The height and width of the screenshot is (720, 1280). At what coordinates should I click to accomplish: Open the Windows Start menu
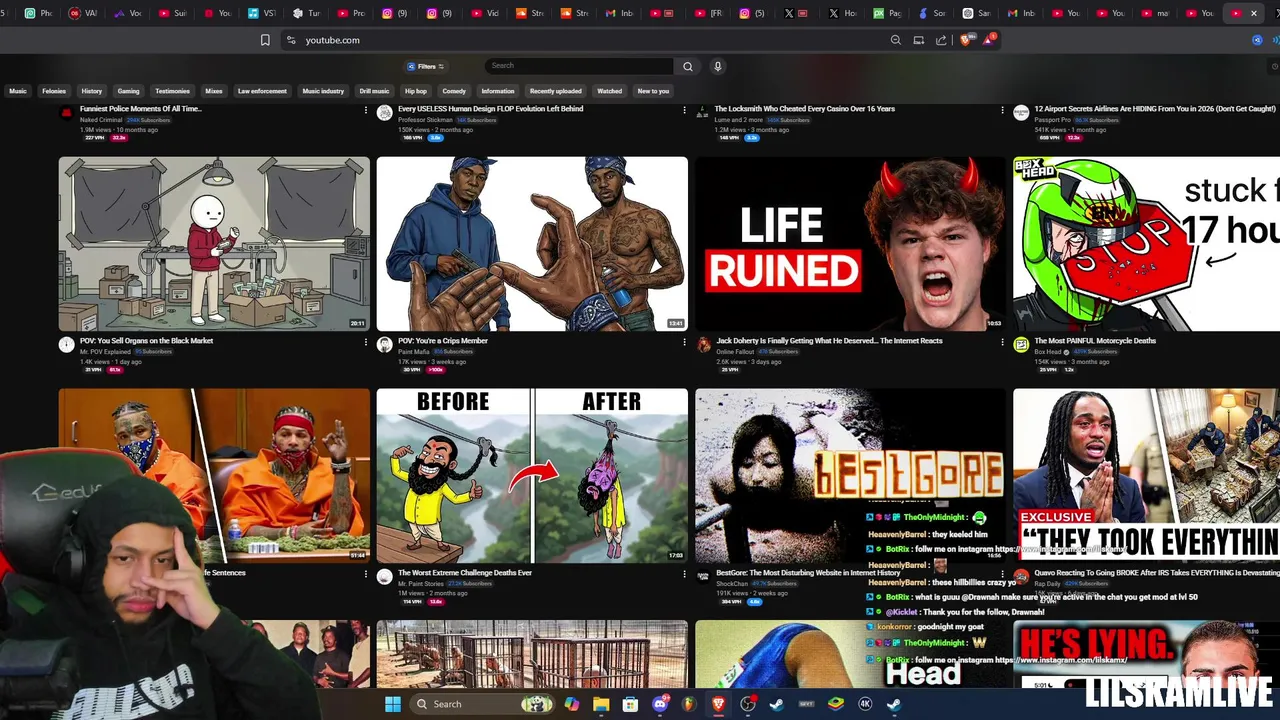(393, 704)
